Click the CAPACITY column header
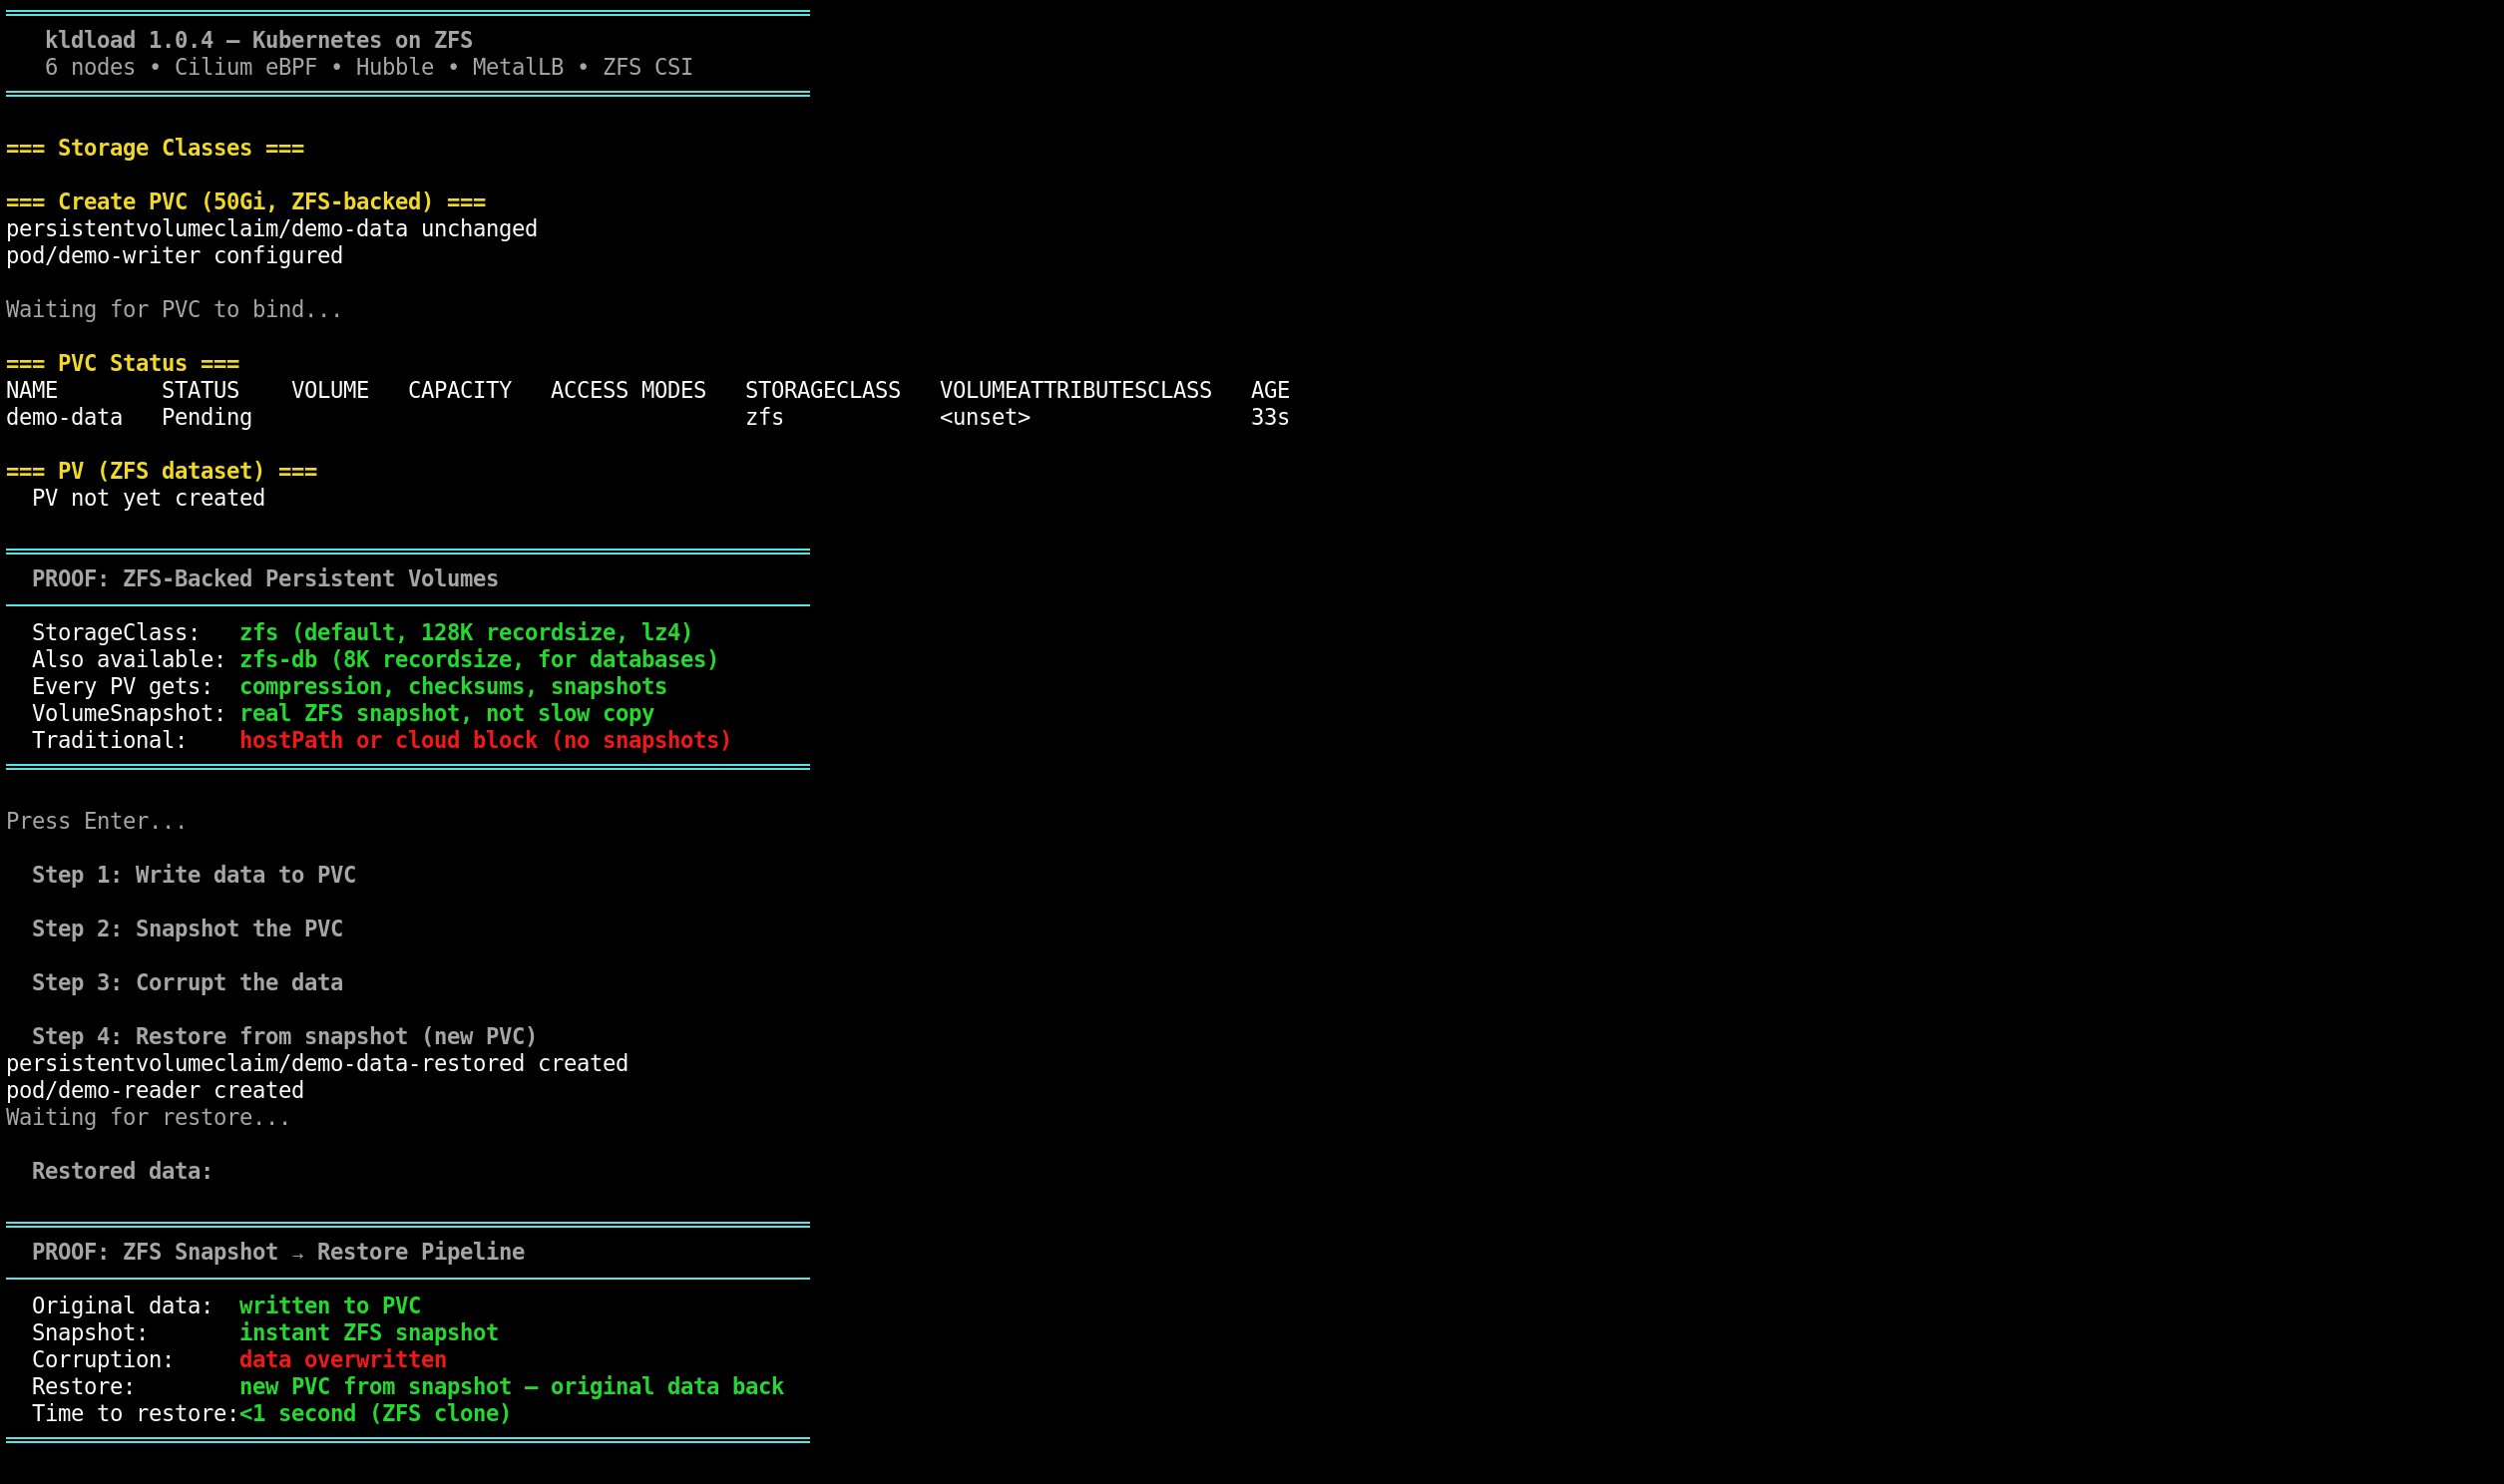The width and height of the screenshot is (2504, 1484). [x=460, y=391]
